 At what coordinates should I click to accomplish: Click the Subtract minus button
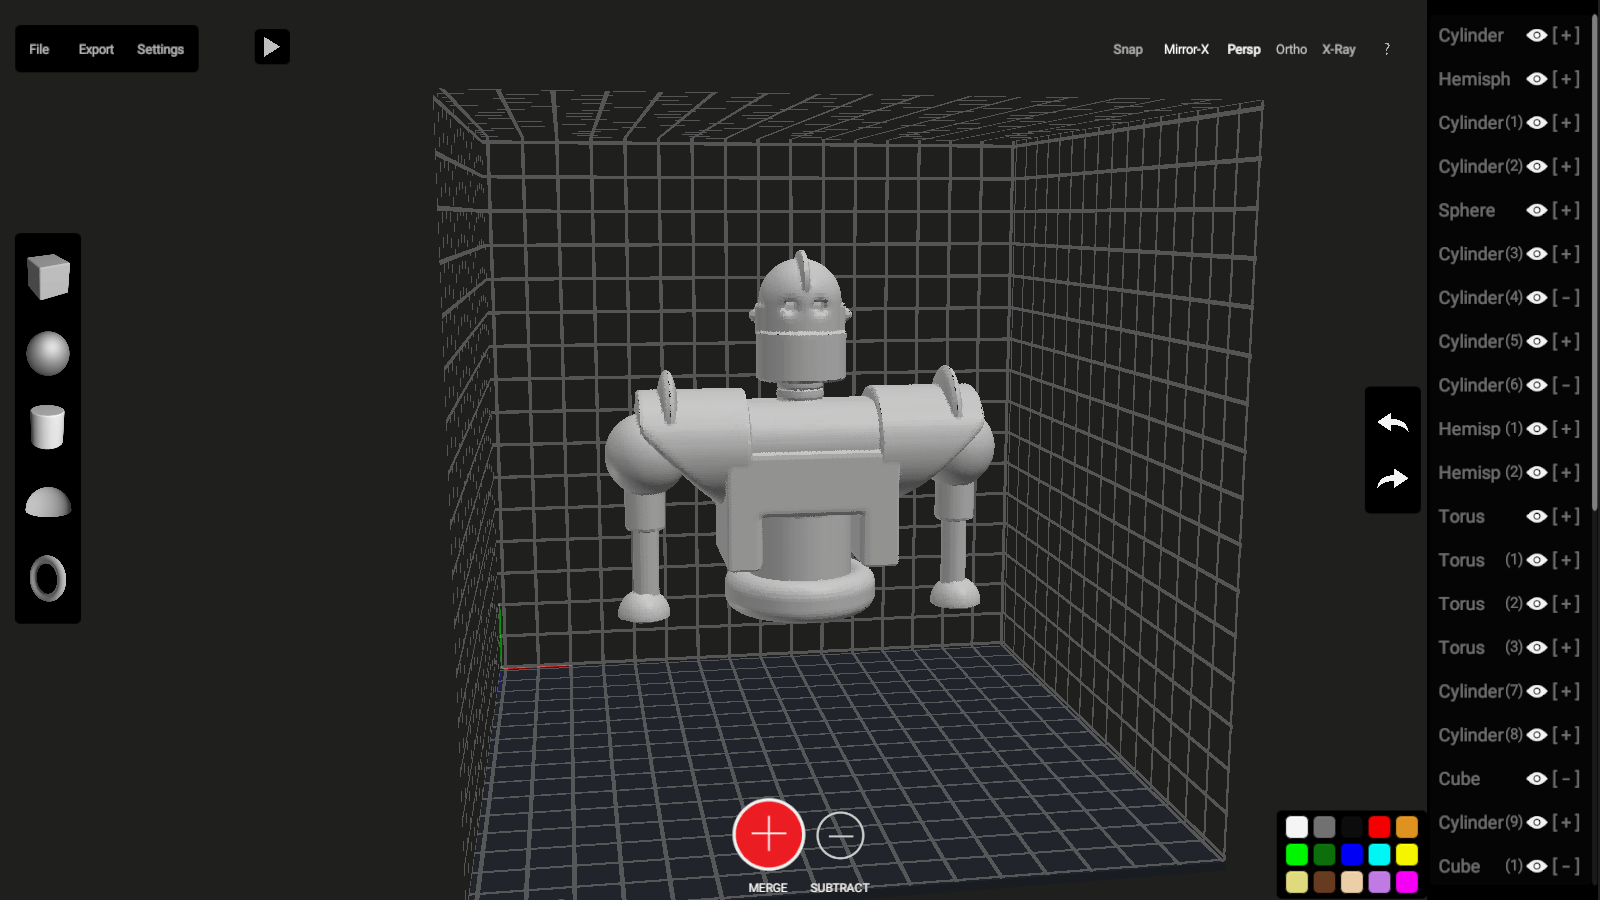click(x=840, y=835)
